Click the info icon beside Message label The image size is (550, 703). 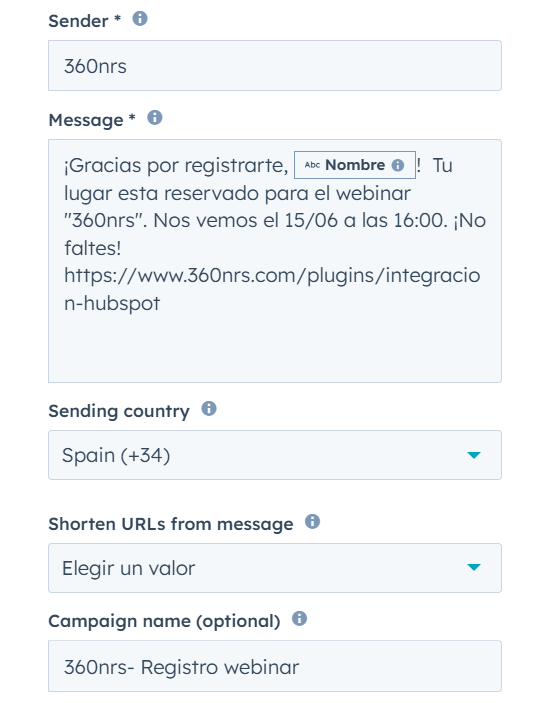pyautogui.click(x=155, y=118)
